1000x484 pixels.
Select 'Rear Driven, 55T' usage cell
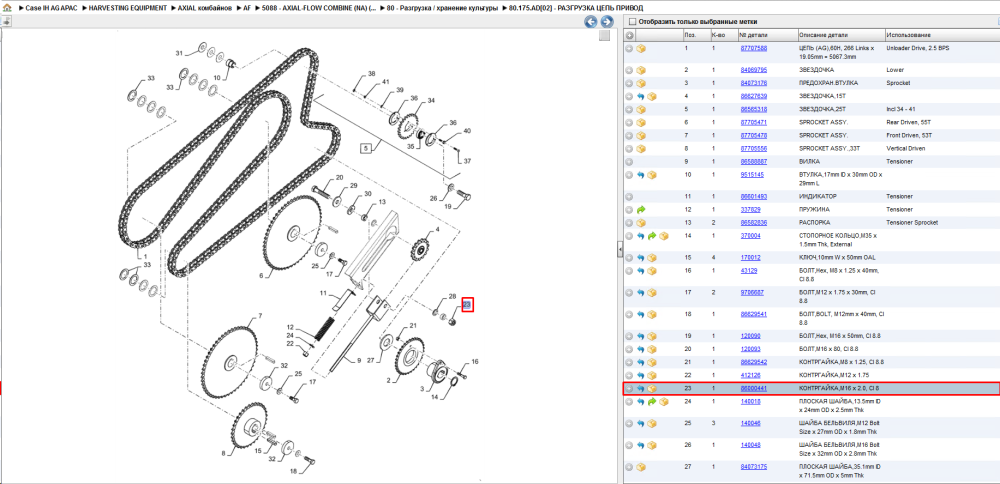(x=908, y=122)
